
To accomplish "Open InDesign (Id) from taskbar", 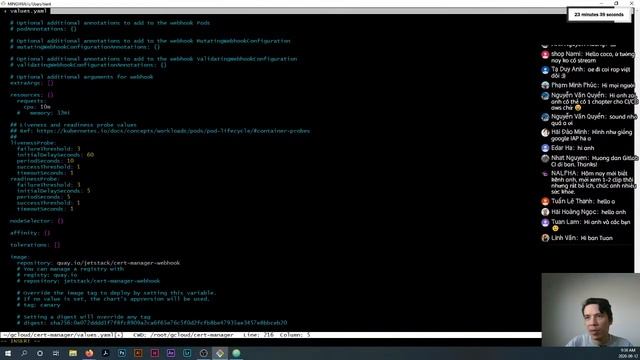I will (x=154, y=353).
